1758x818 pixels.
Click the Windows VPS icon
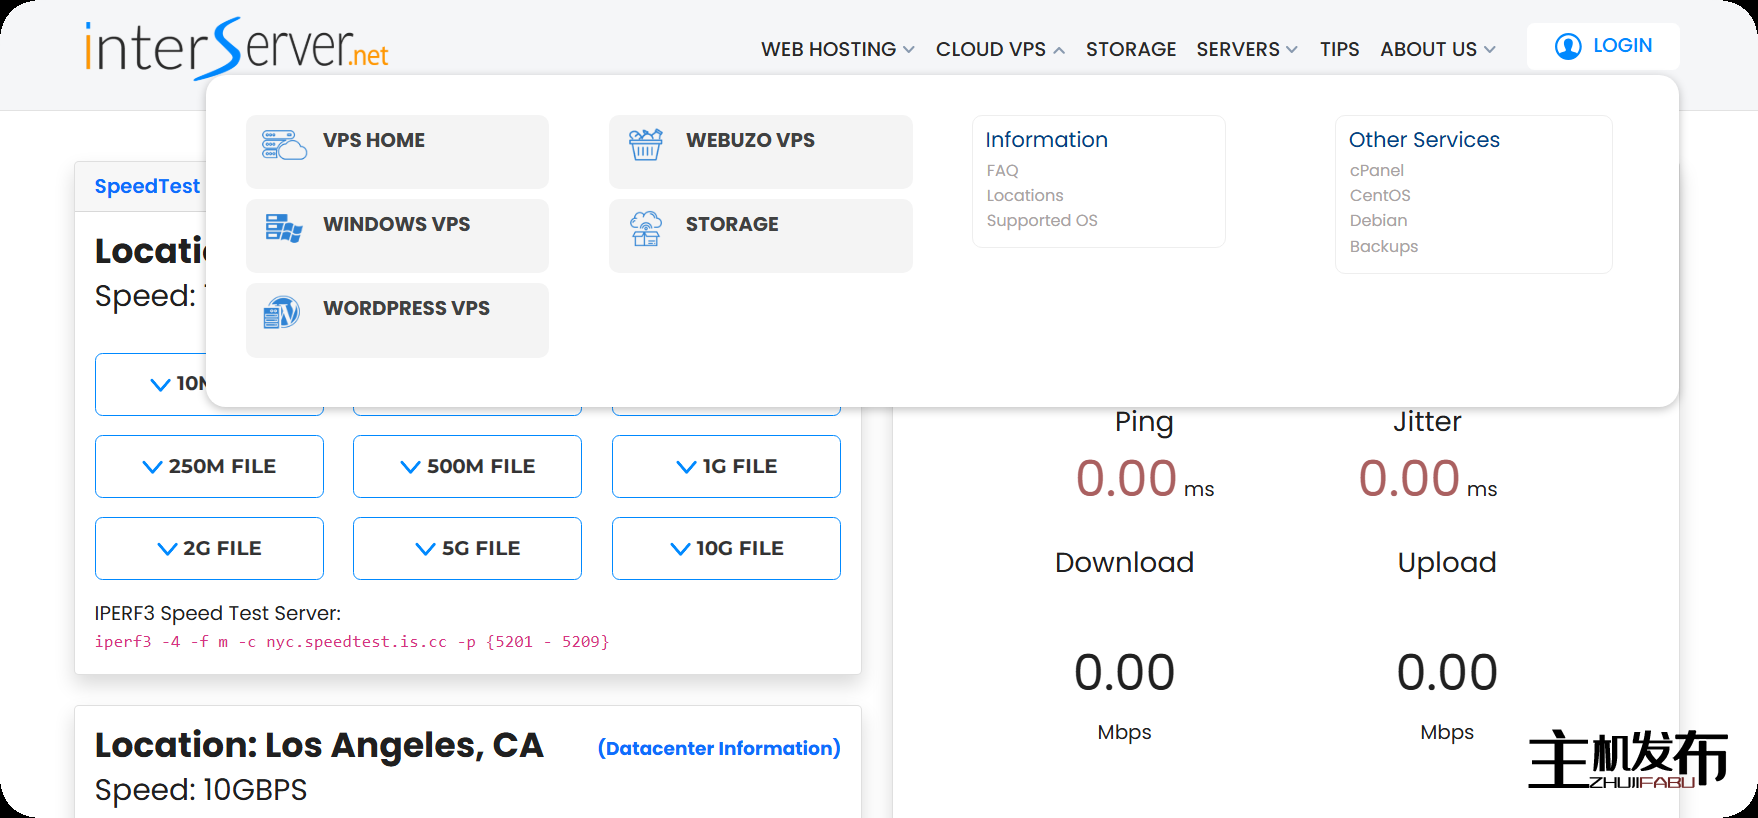pyautogui.click(x=284, y=228)
